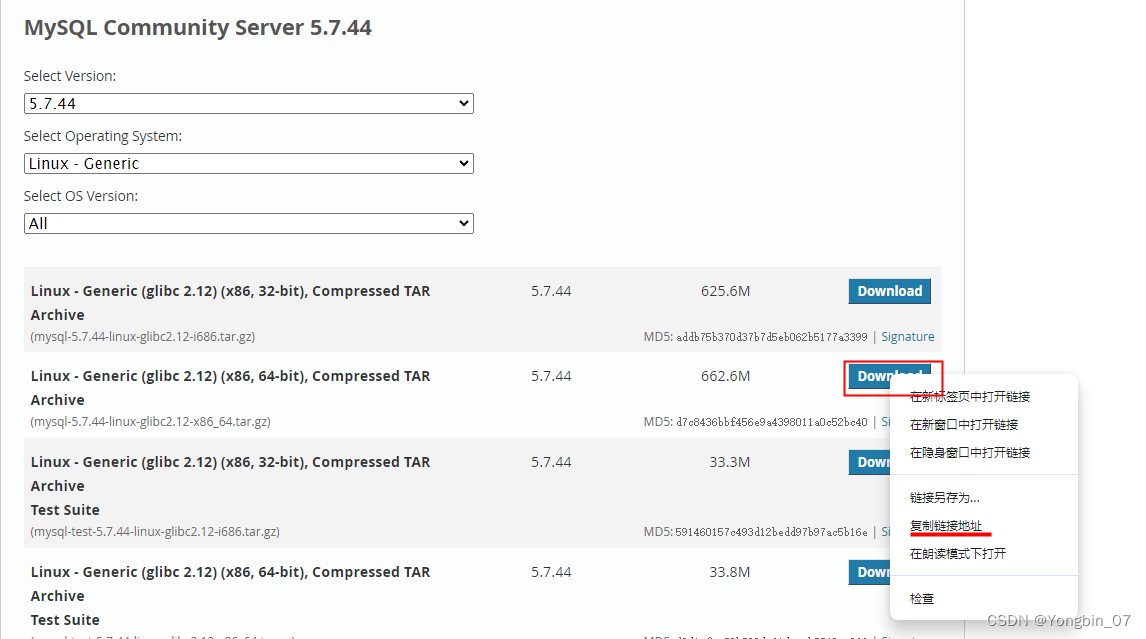Click filename mysql-test-5.7.44-linux-glibc2.12-i686.tar.gz
Screen dimensions: 1146x639
tap(155, 532)
